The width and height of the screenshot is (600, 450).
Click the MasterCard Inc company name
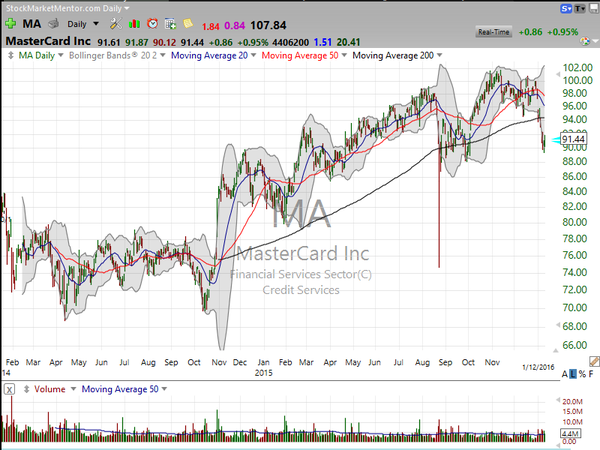pyautogui.click(x=48, y=41)
